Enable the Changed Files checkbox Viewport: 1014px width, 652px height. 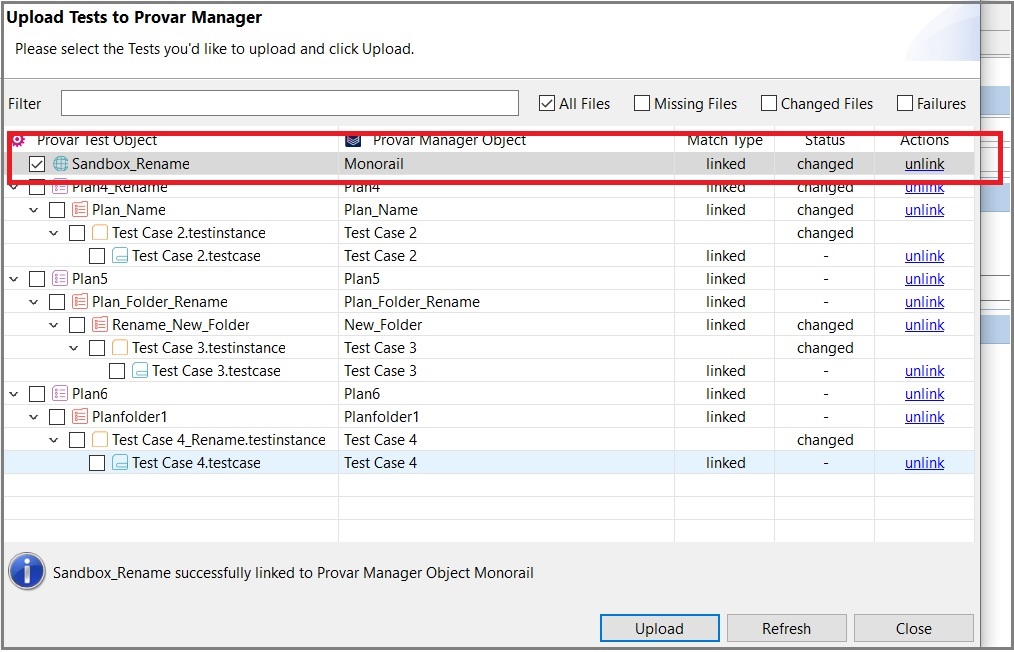769,103
